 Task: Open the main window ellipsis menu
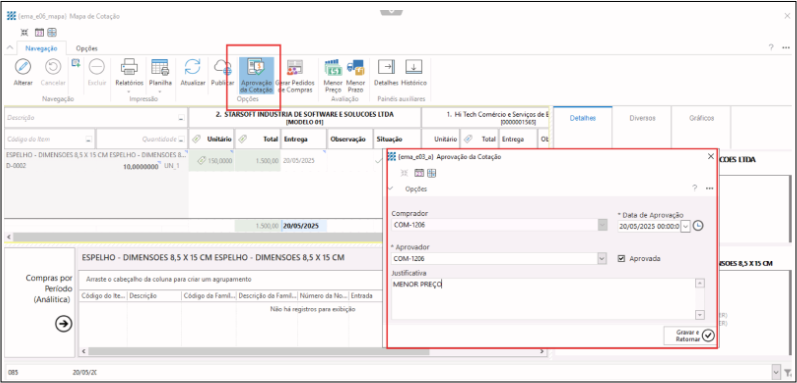[786, 47]
